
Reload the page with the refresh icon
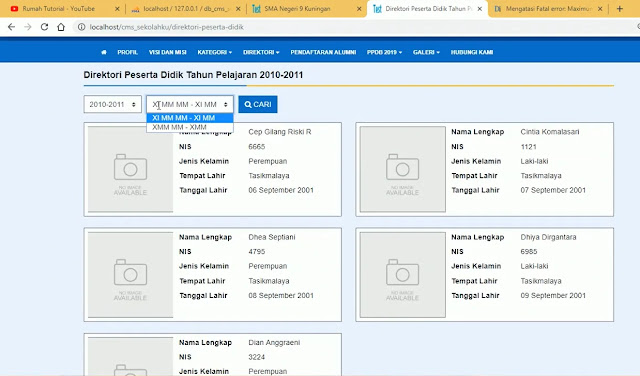click(44, 27)
